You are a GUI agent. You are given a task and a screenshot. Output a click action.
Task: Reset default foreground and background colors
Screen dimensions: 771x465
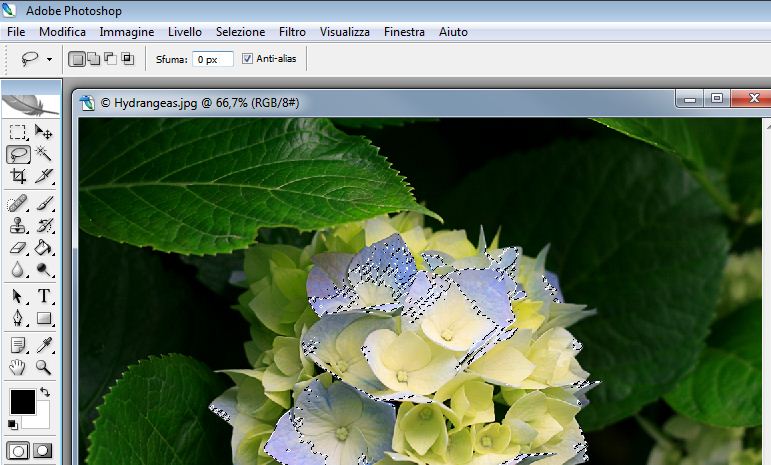point(13,424)
